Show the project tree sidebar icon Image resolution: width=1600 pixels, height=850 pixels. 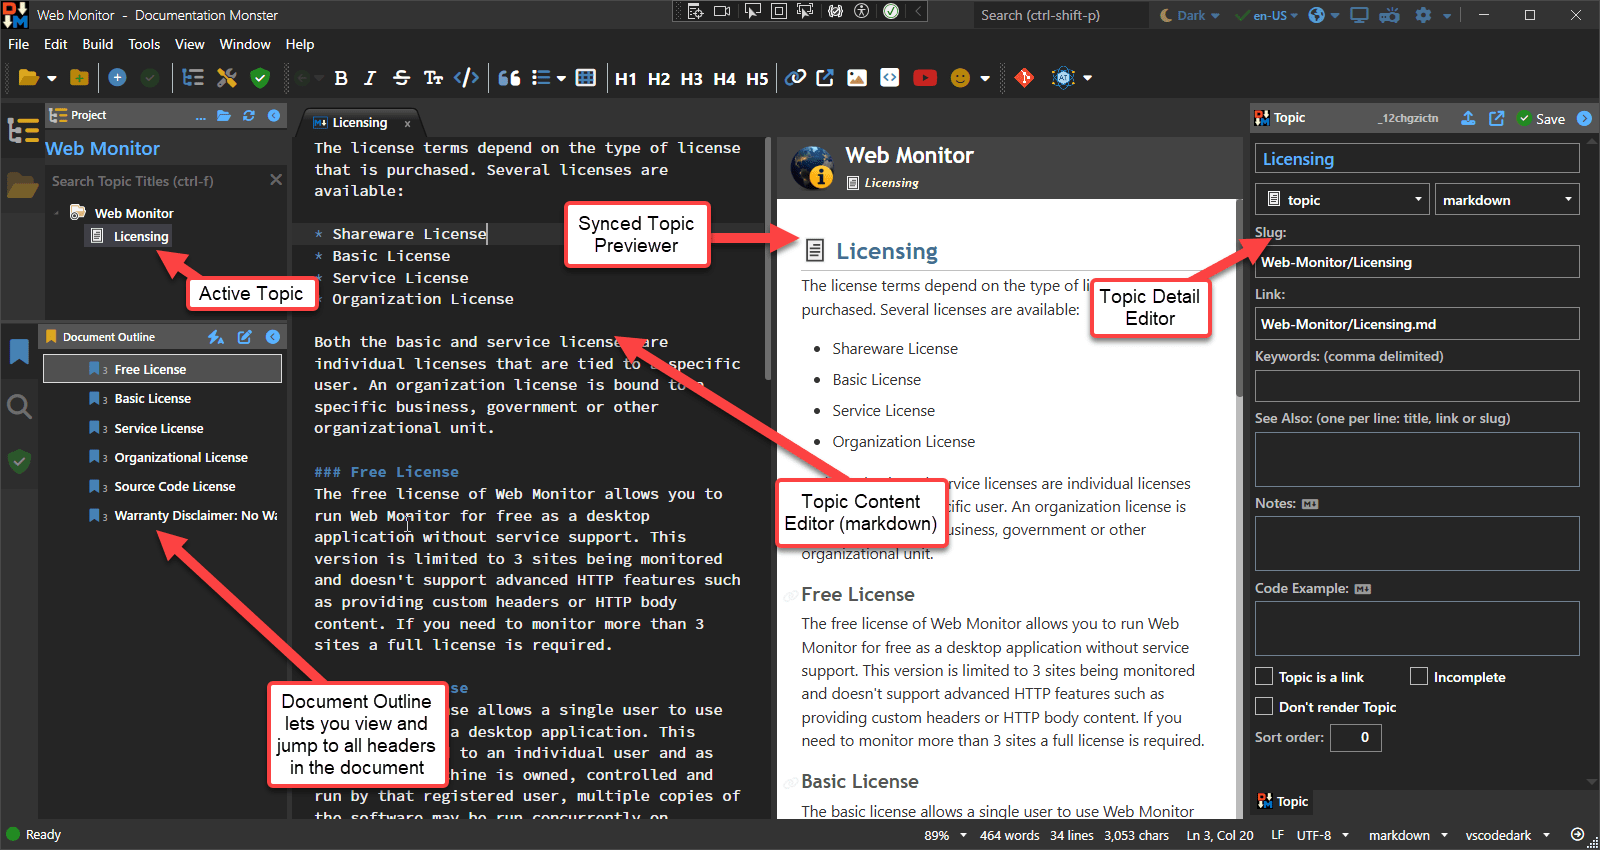22,131
